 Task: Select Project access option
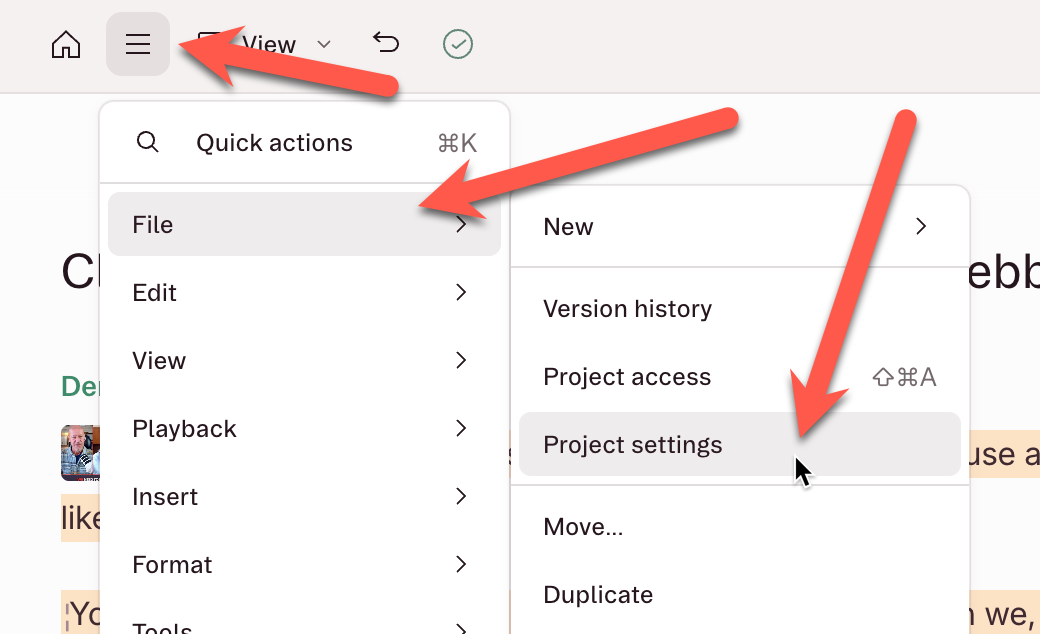click(740, 377)
